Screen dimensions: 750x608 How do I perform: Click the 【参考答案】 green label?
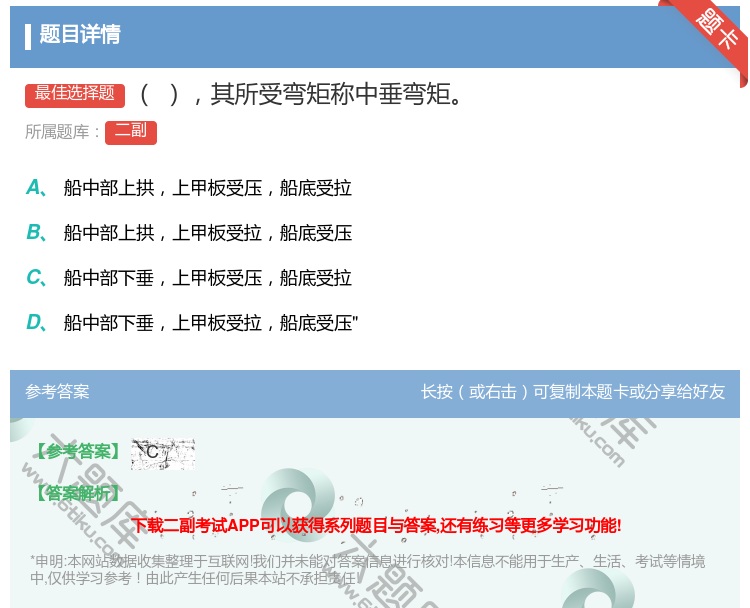point(78,451)
